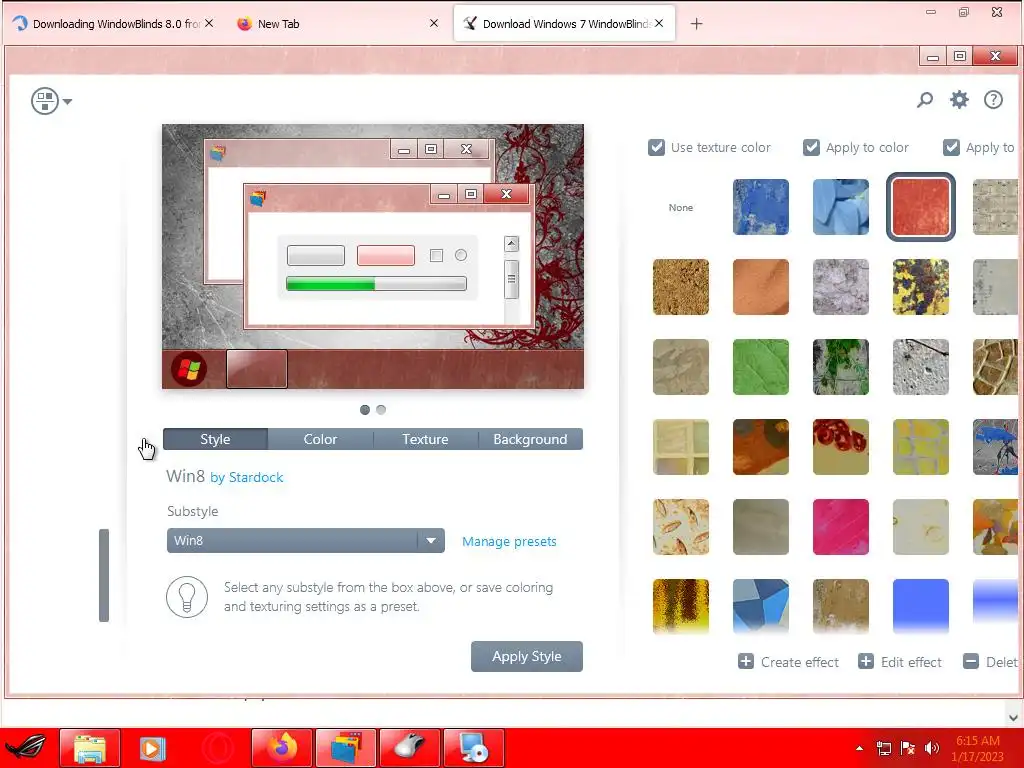Screen dimensions: 1024x768
Task: Click Edit effect button
Action: coord(900,662)
